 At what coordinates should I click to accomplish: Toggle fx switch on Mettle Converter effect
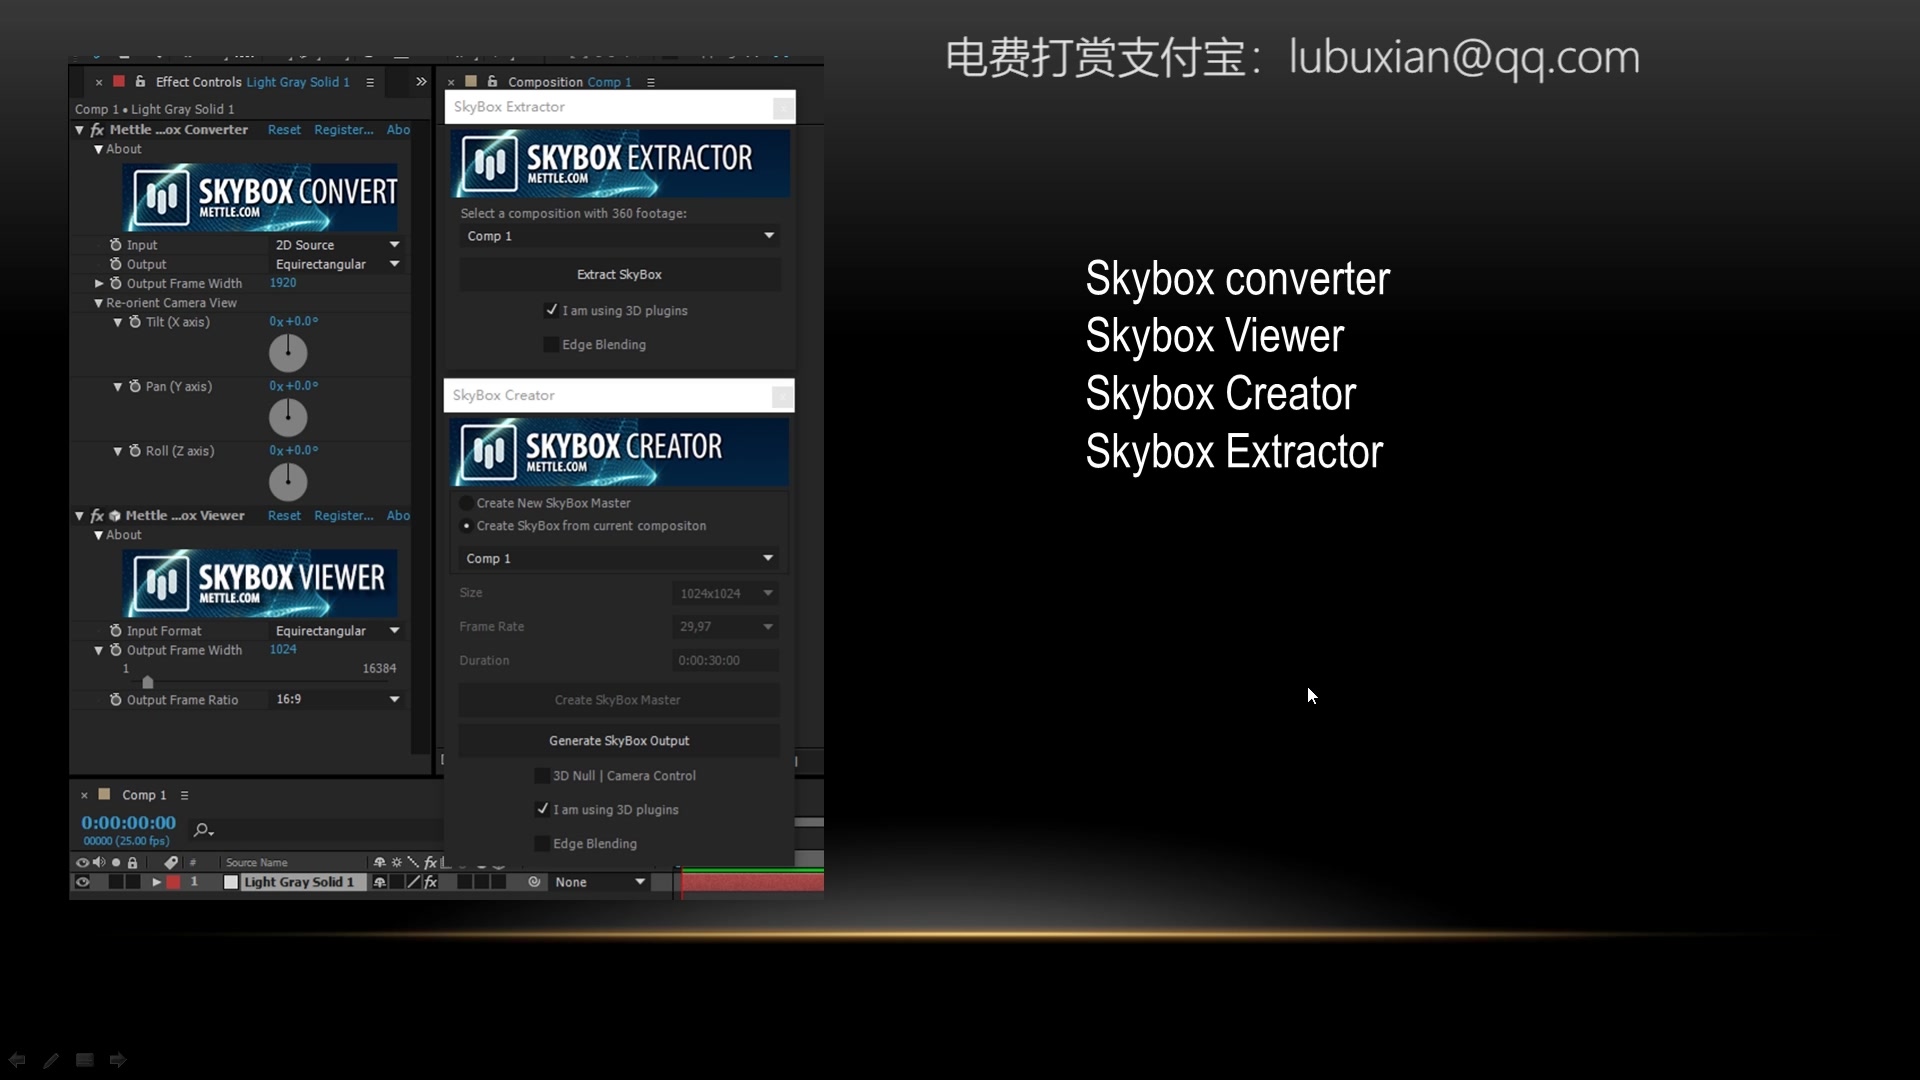(97, 130)
